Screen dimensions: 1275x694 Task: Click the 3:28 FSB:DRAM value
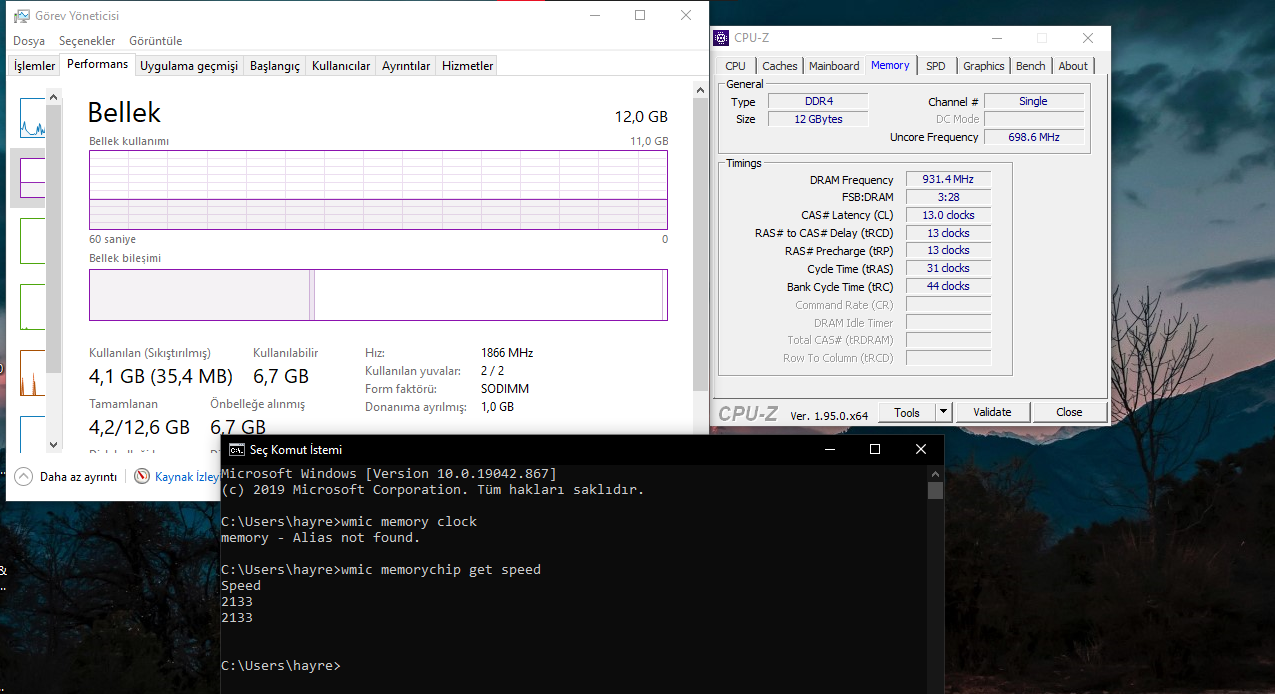coord(948,197)
